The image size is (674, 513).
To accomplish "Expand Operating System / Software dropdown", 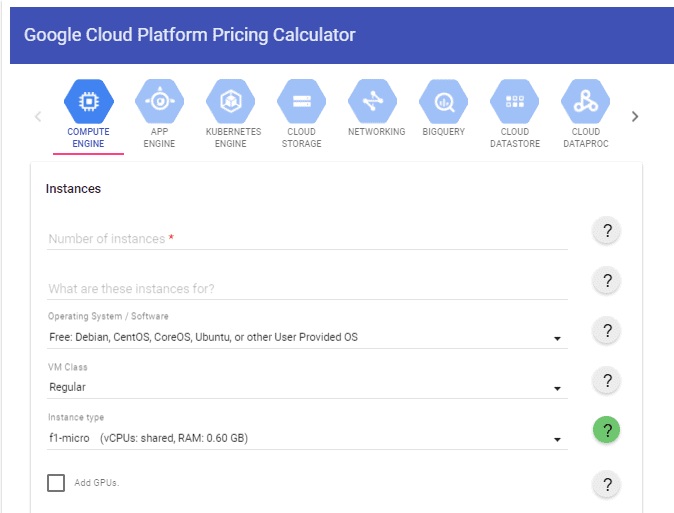I will tap(307, 338).
